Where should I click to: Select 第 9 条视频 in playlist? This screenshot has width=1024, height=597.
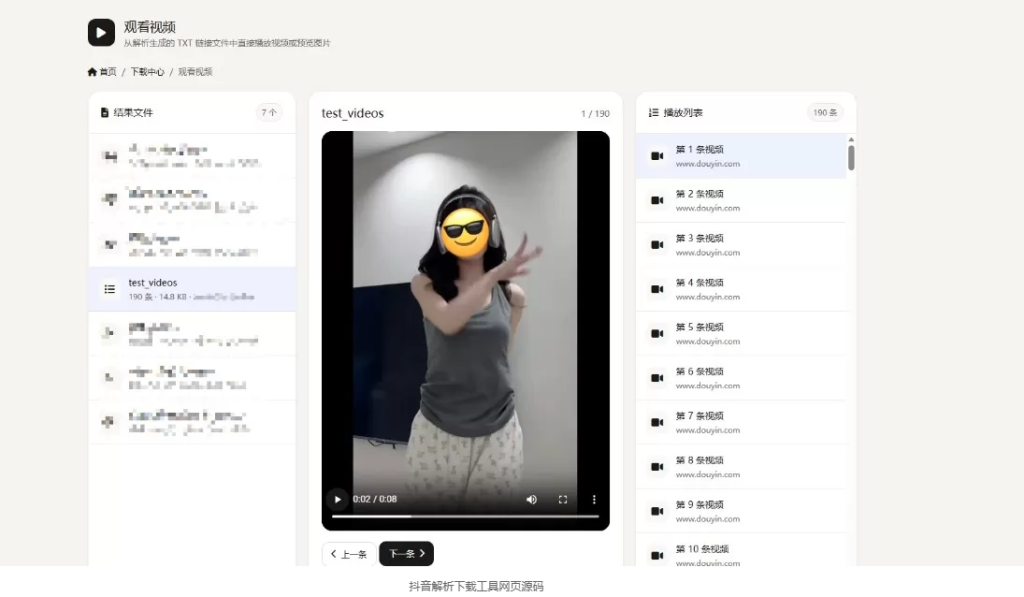click(x=741, y=511)
